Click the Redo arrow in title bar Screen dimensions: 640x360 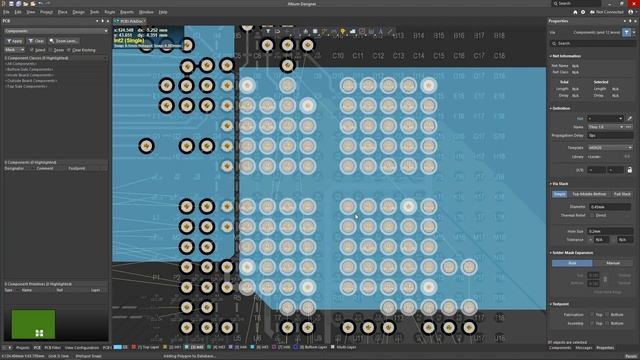pyautogui.click(x=48, y=4)
